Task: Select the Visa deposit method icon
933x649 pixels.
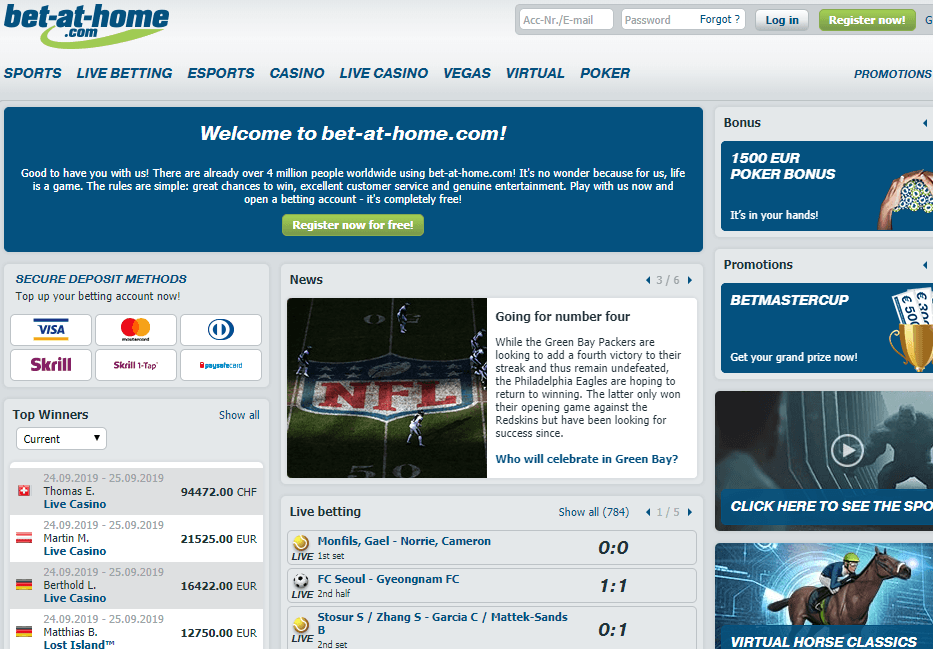Action: (51, 330)
